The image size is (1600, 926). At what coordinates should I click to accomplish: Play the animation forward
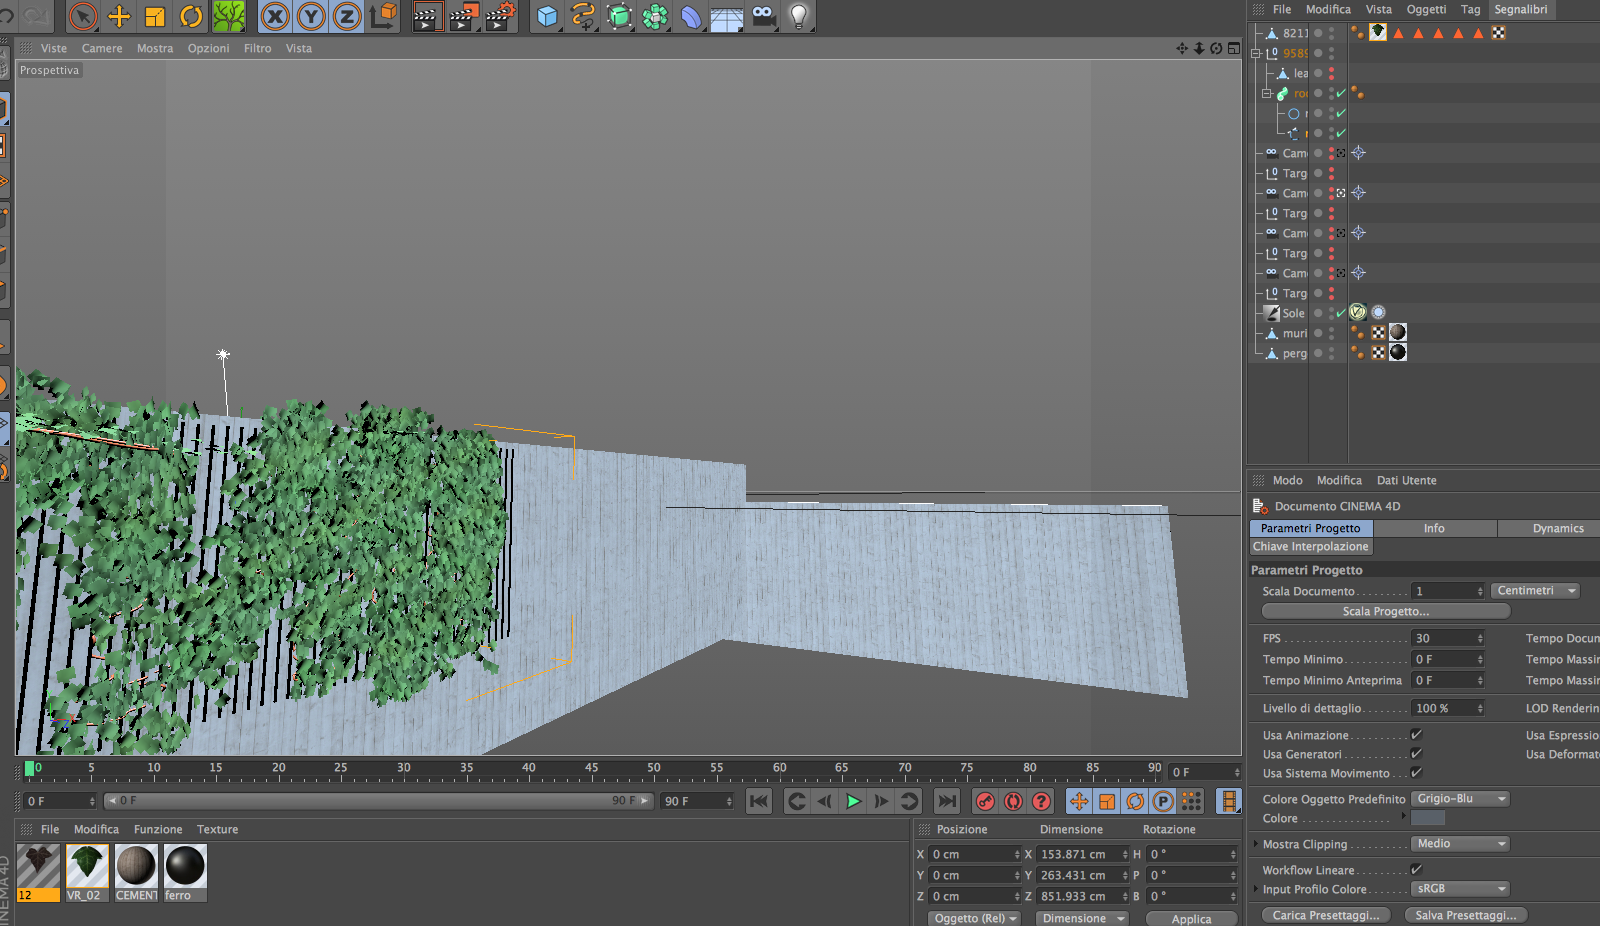tap(852, 801)
